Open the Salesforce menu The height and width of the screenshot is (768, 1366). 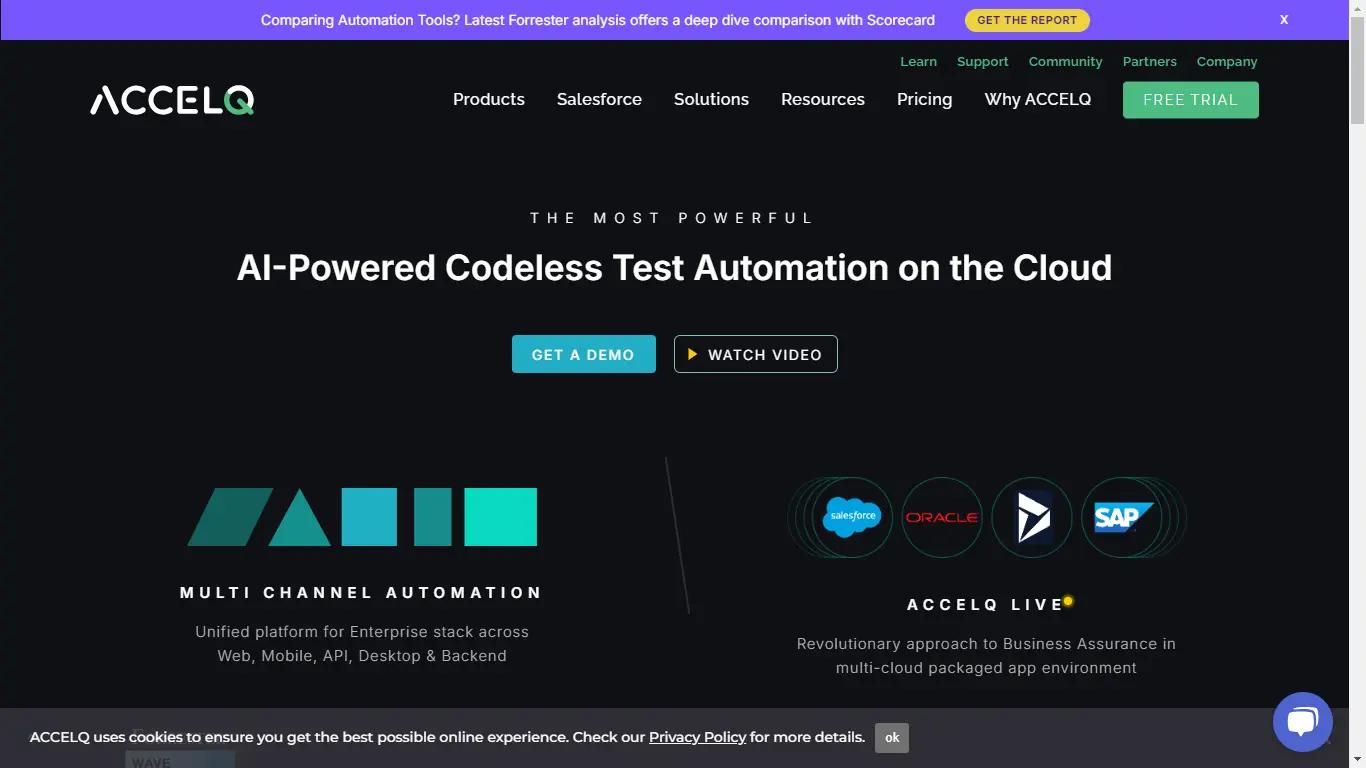pyautogui.click(x=599, y=99)
